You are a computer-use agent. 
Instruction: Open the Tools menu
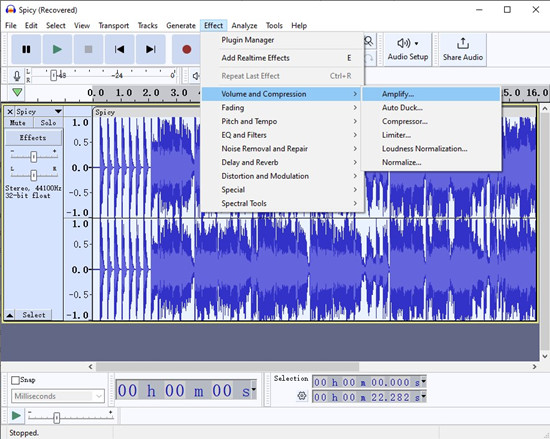click(274, 26)
